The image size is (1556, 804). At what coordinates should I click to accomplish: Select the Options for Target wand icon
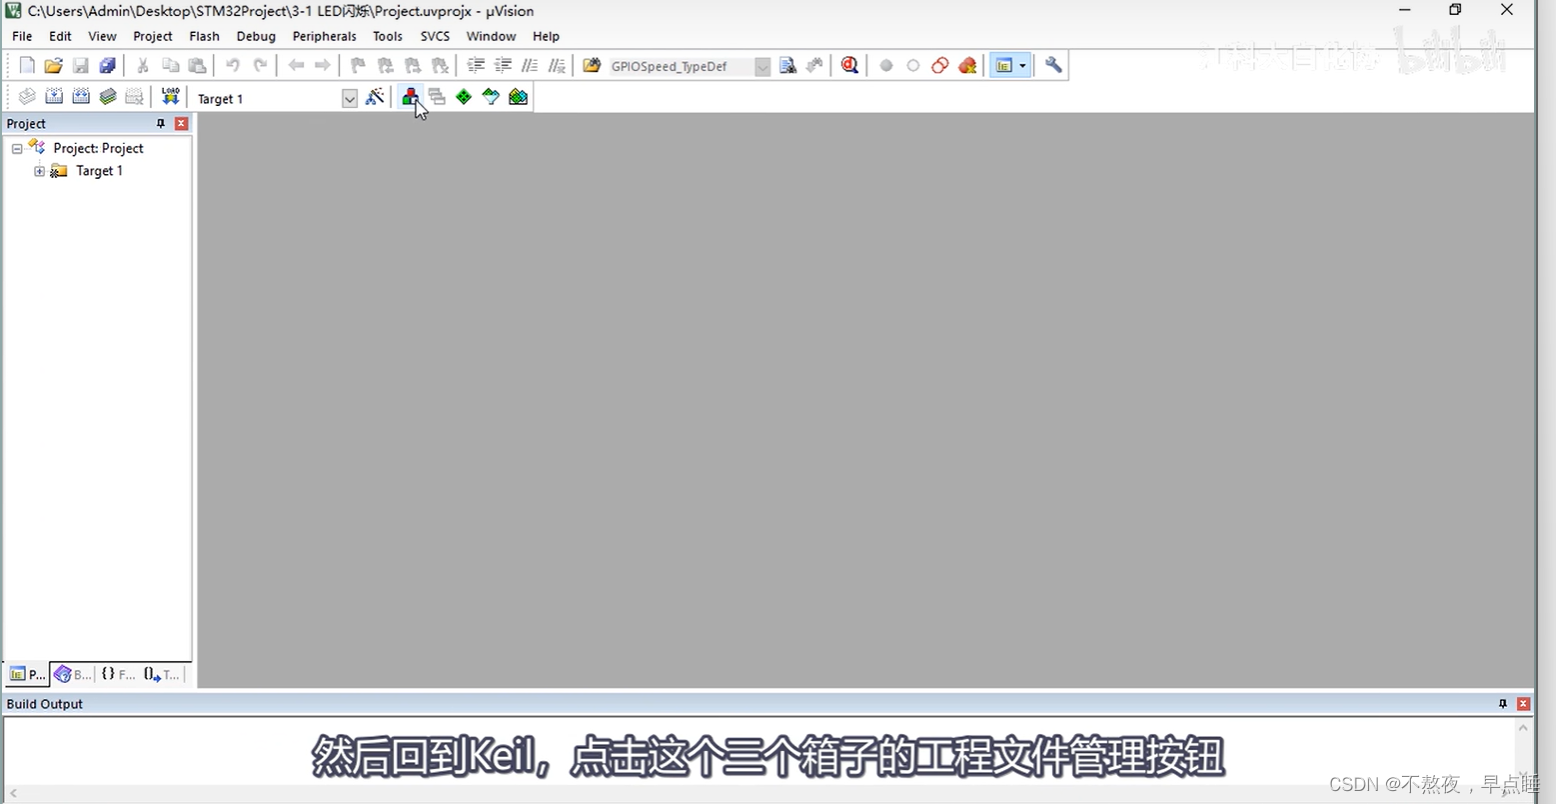click(x=375, y=96)
